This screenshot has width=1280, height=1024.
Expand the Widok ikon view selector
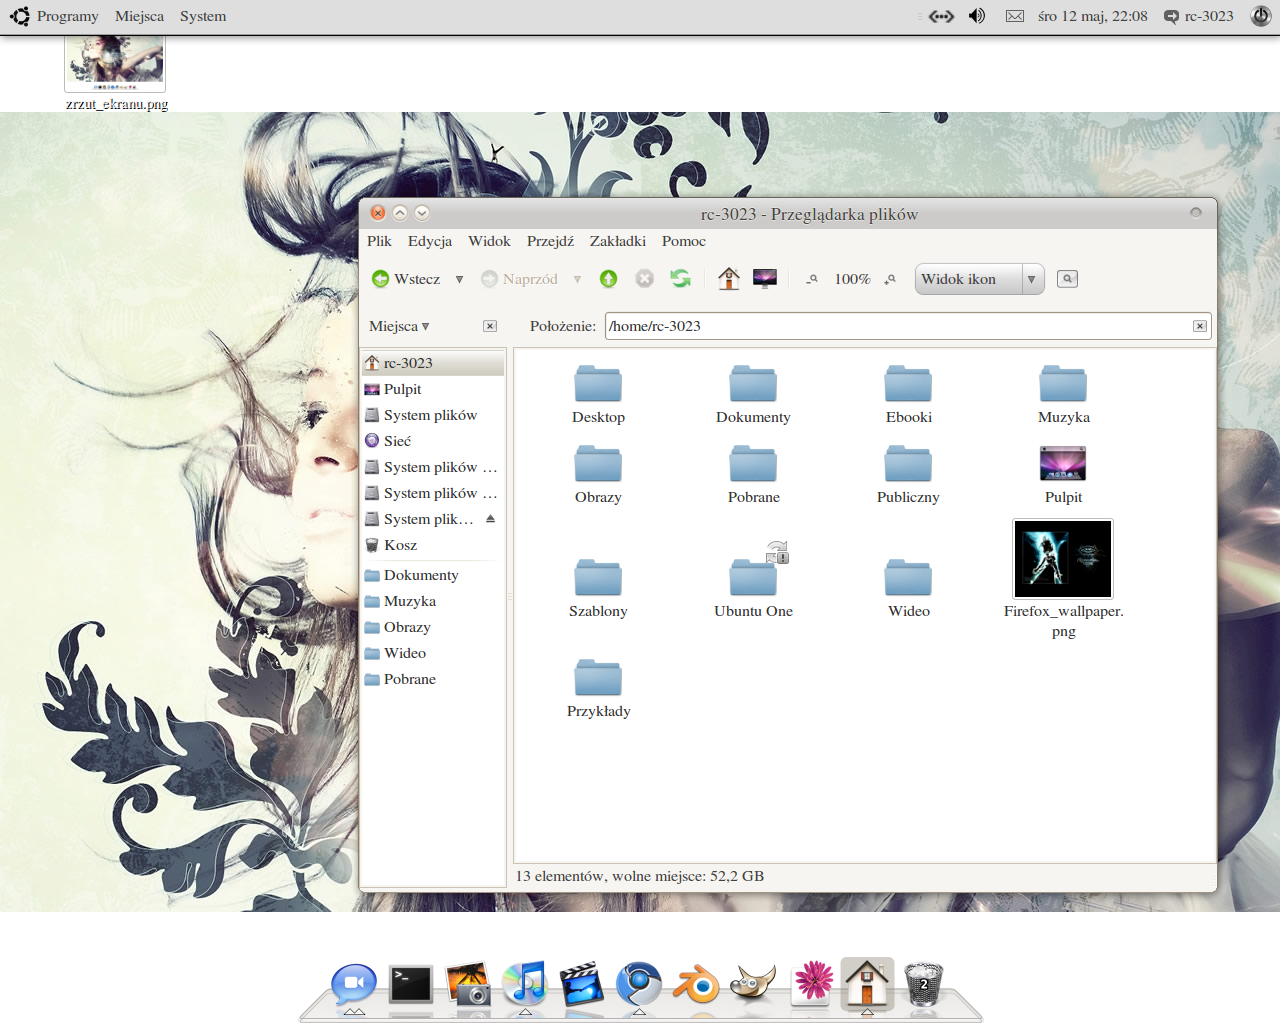pos(1031,279)
